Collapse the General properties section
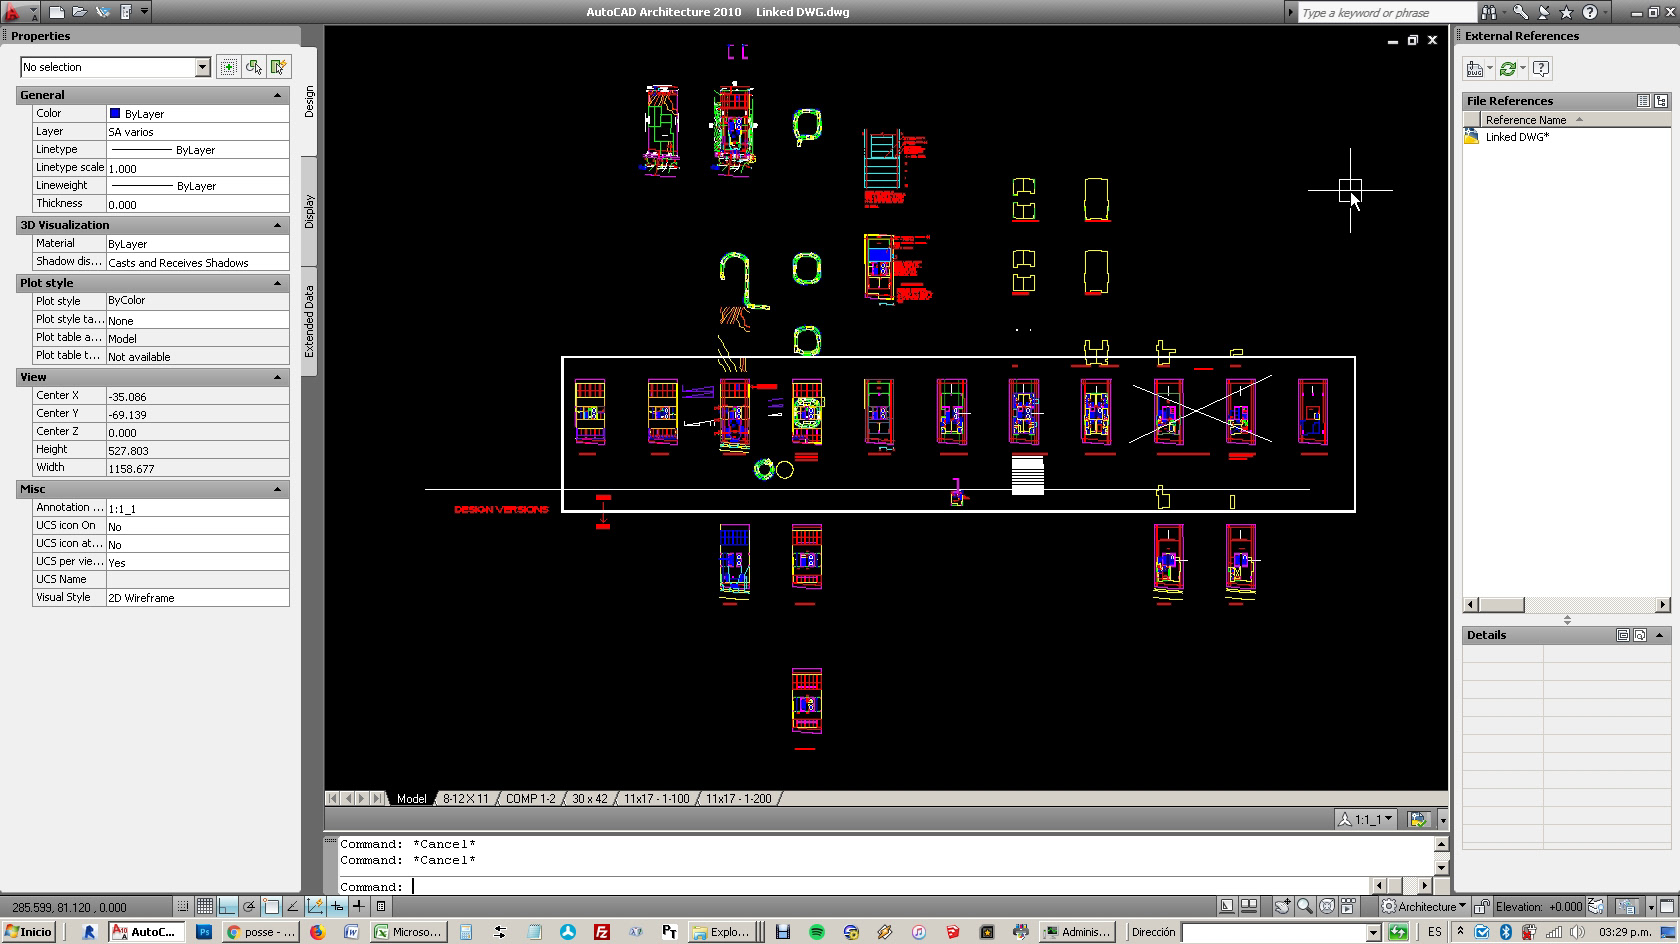The height and width of the screenshot is (944, 1680). [277, 95]
